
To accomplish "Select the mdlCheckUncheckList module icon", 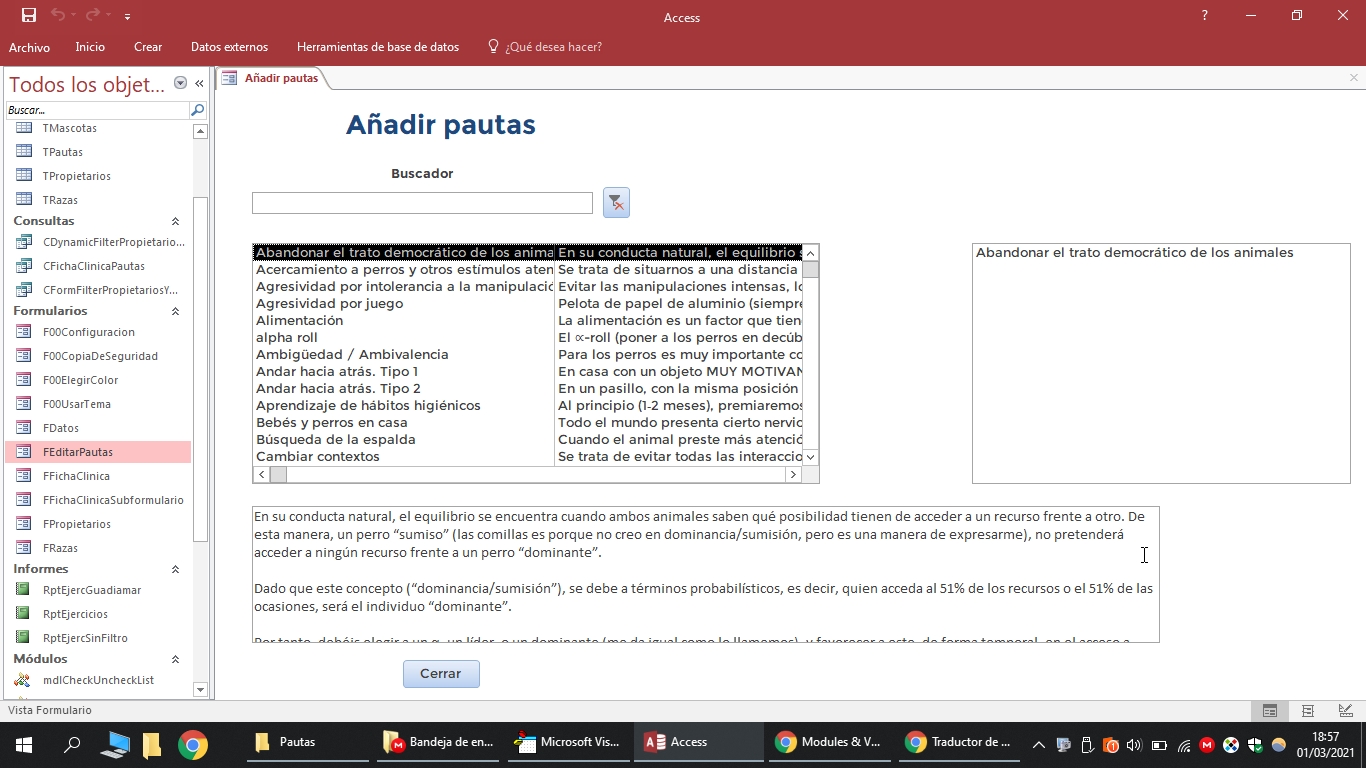I will coord(25,680).
